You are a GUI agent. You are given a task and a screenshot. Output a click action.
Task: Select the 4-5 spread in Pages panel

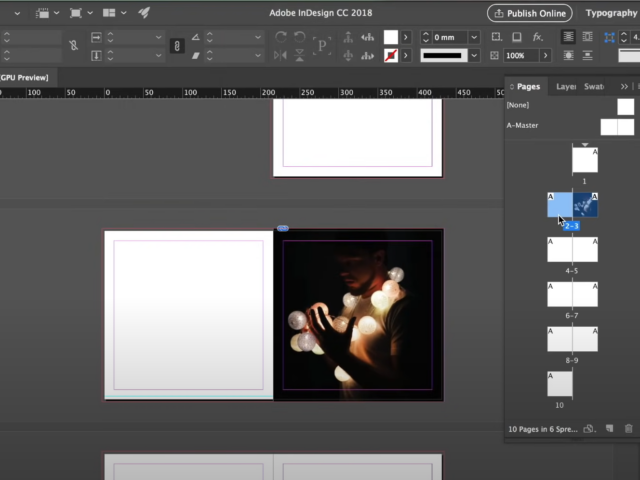click(572, 249)
